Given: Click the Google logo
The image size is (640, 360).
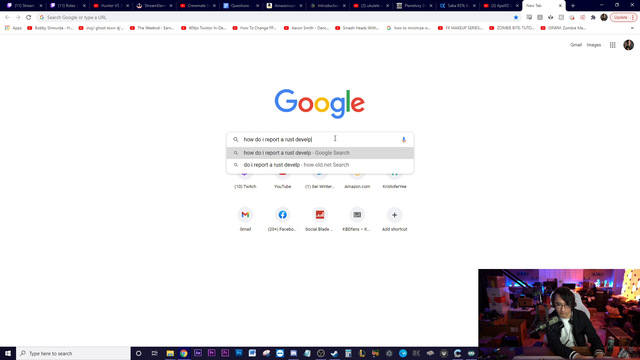Looking at the screenshot, I should coord(320,103).
